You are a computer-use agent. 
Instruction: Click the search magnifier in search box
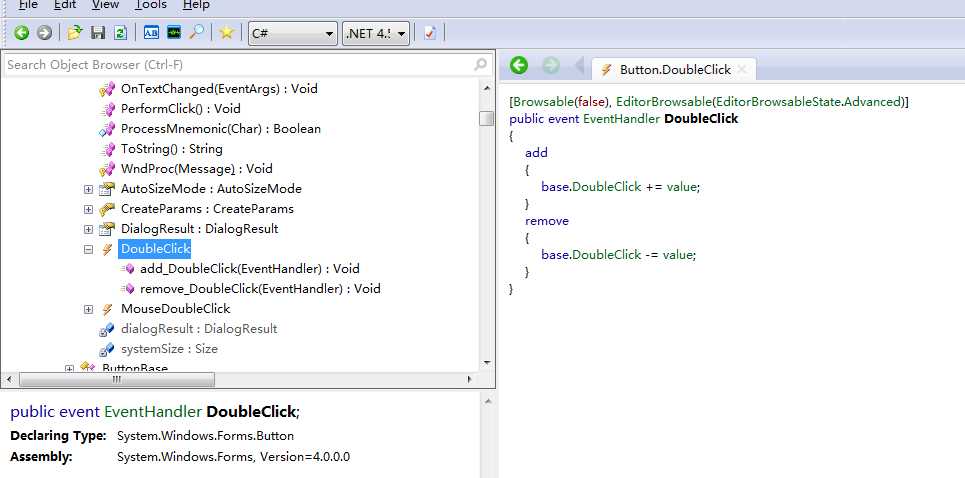[481, 64]
